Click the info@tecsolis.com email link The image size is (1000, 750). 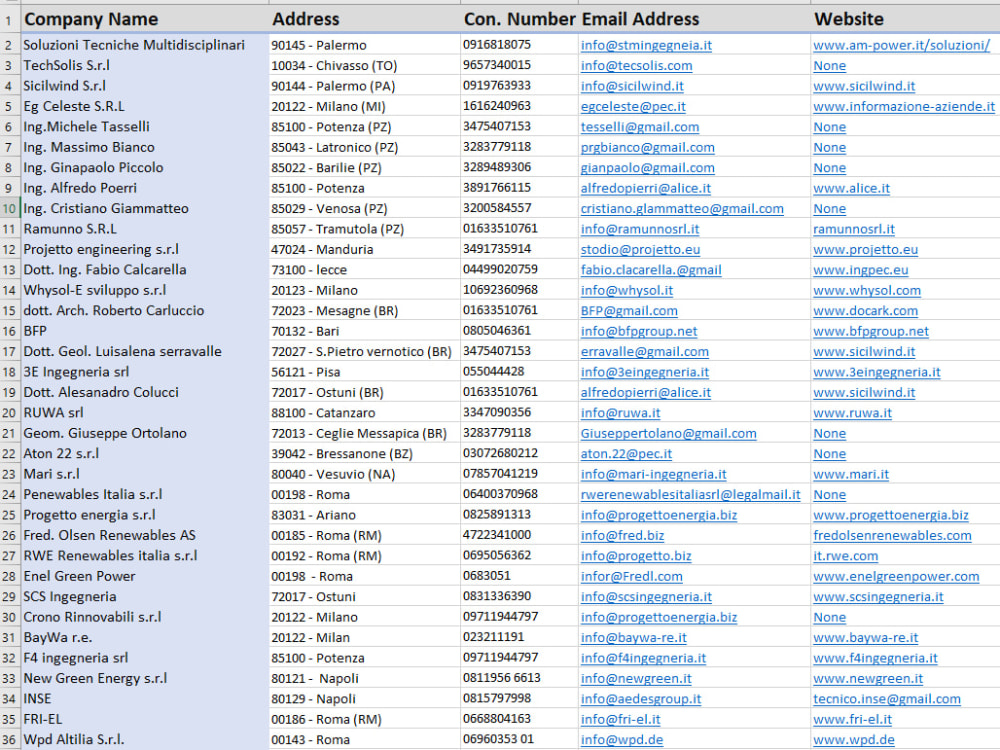[636, 66]
